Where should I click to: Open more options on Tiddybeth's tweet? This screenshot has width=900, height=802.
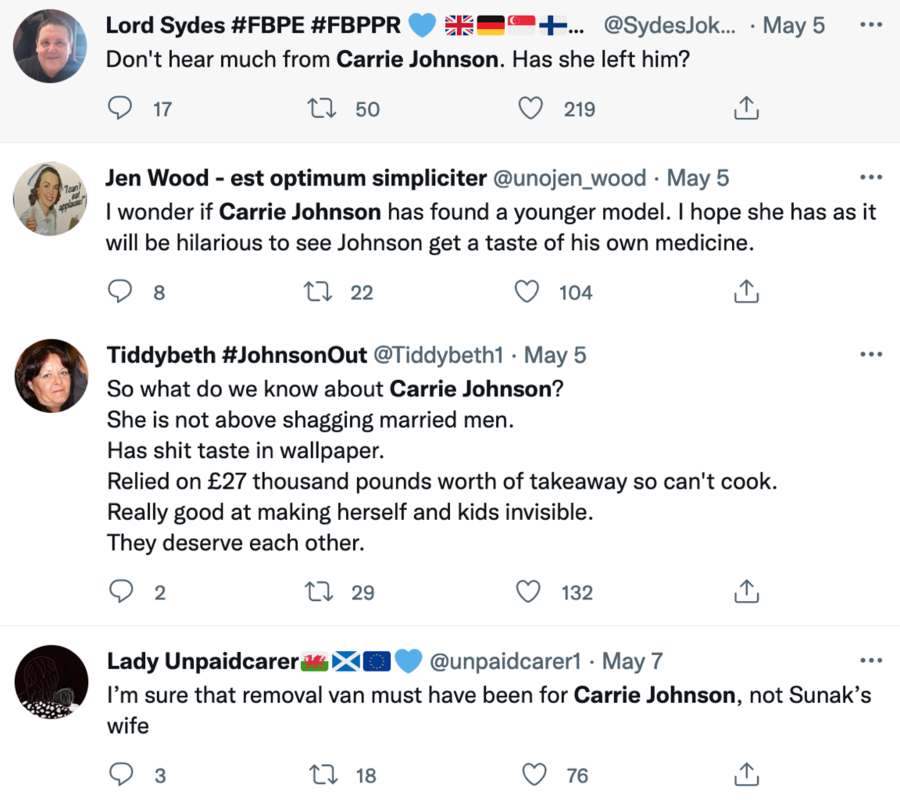[x=871, y=354]
